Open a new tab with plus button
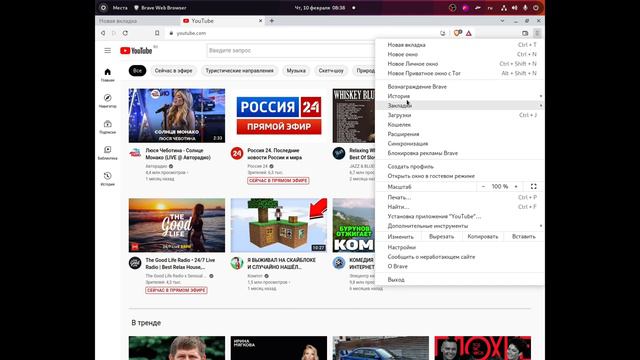The width and height of the screenshot is (640, 360). coord(271,21)
